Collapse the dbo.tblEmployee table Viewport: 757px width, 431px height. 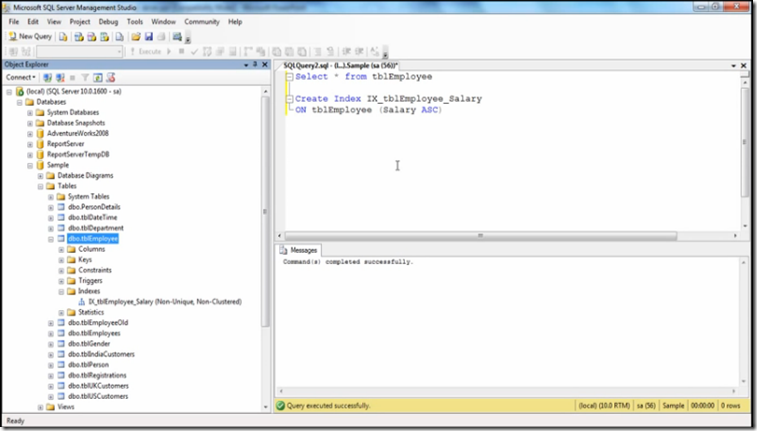(51, 239)
